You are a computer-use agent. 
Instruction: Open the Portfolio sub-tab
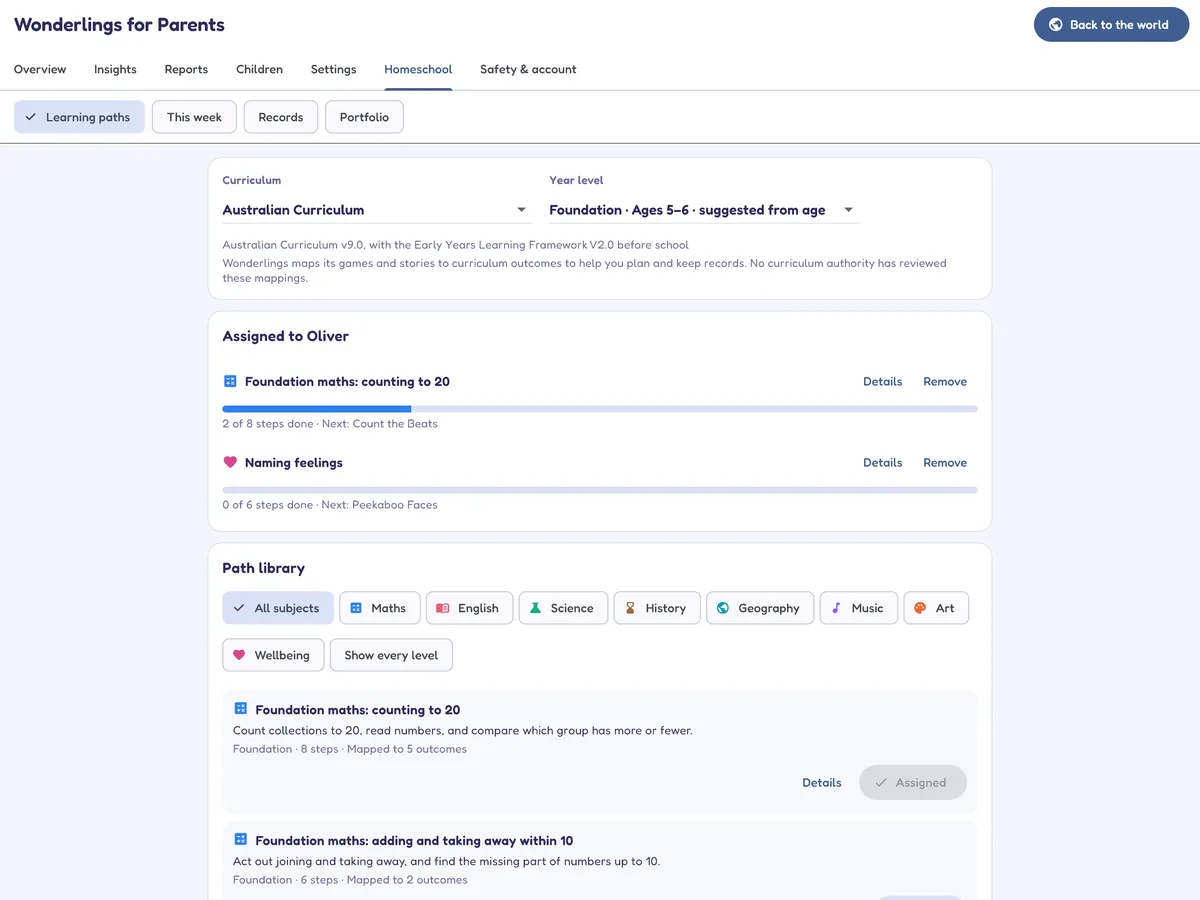tap(364, 117)
